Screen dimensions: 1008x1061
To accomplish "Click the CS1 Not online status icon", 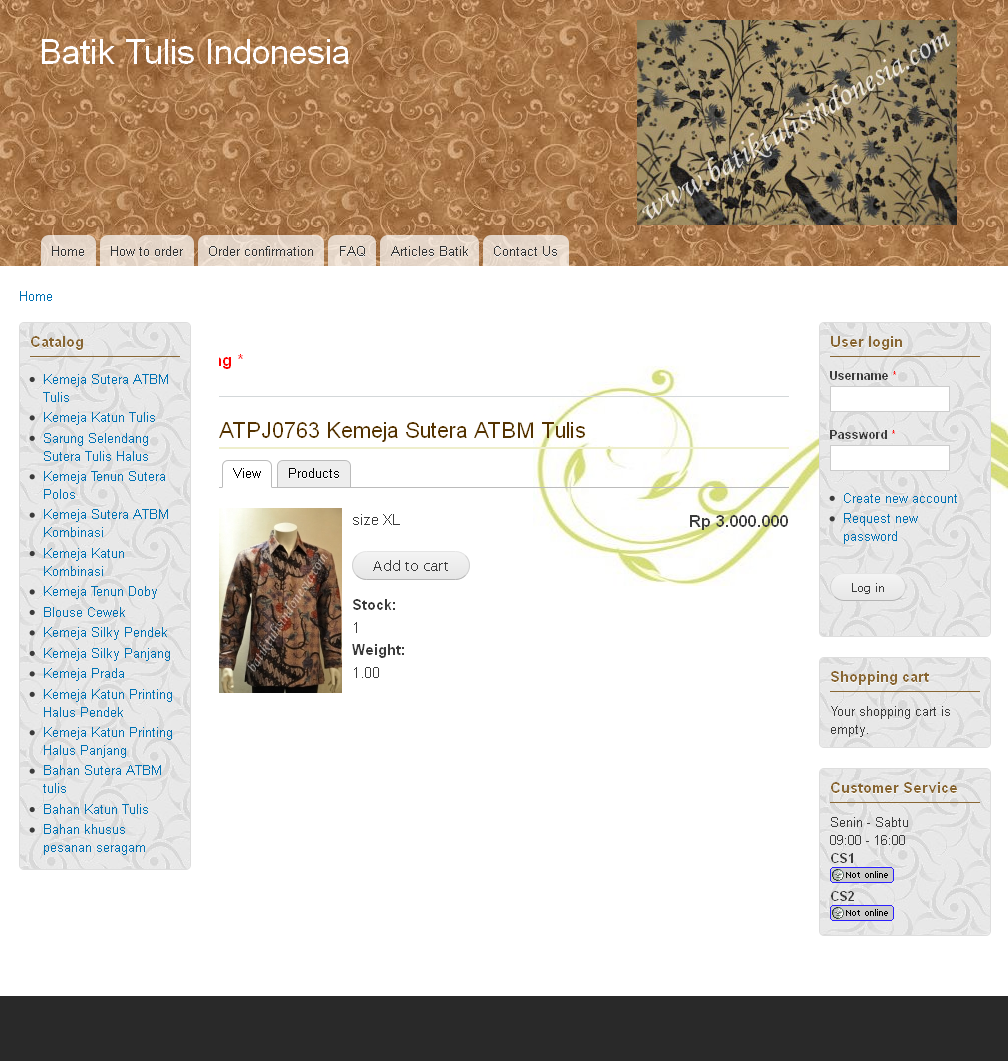I will 861,875.
